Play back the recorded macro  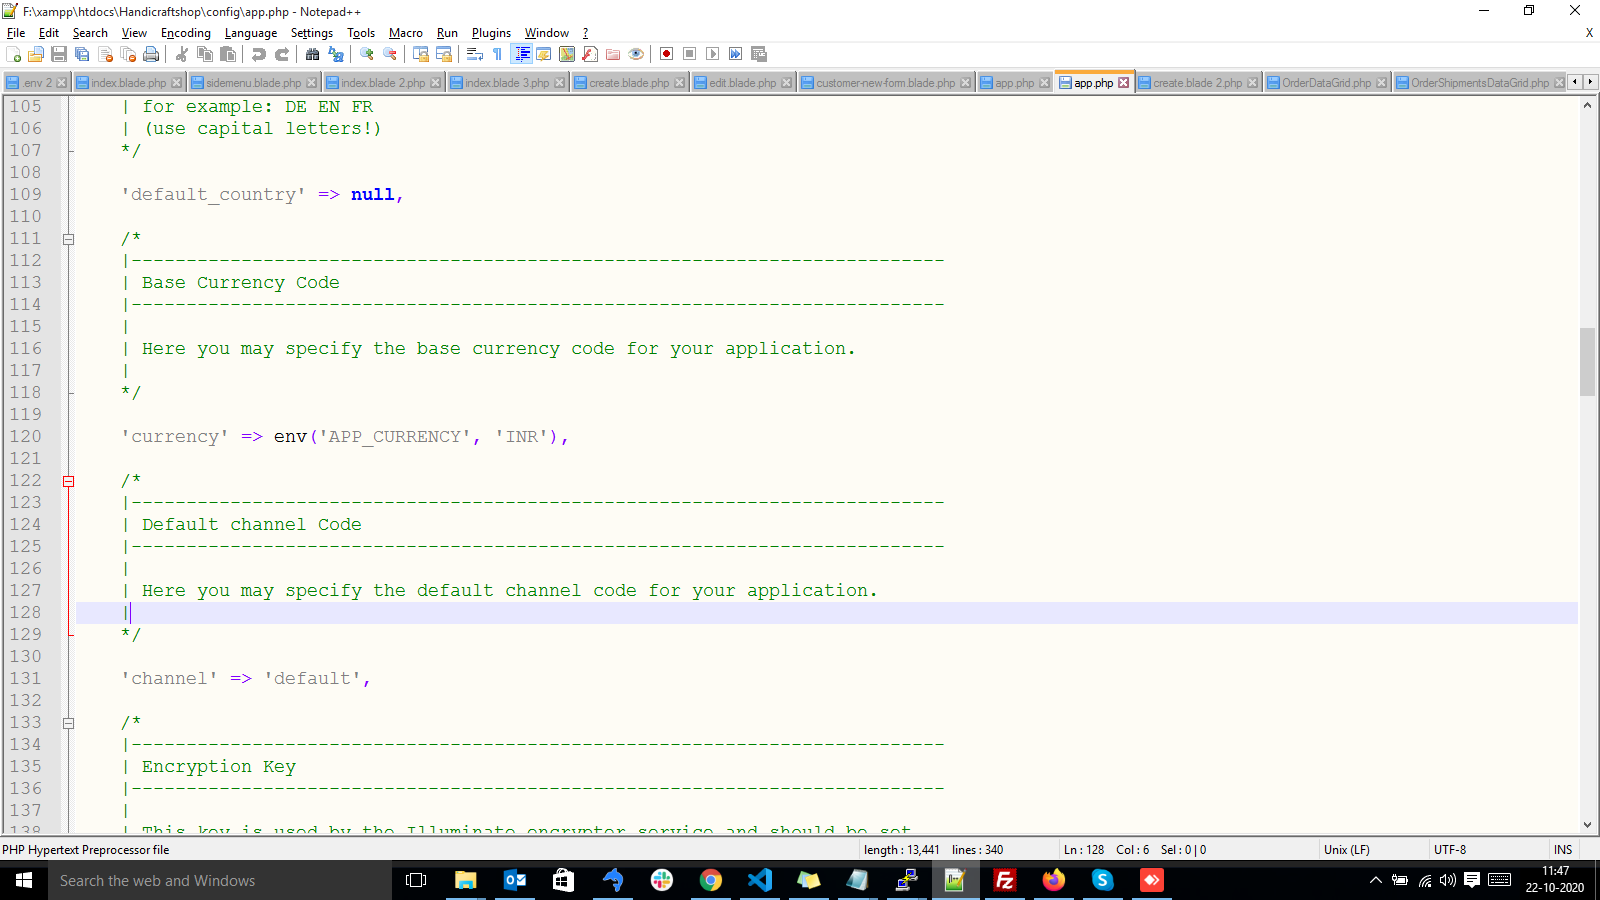pos(713,54)
